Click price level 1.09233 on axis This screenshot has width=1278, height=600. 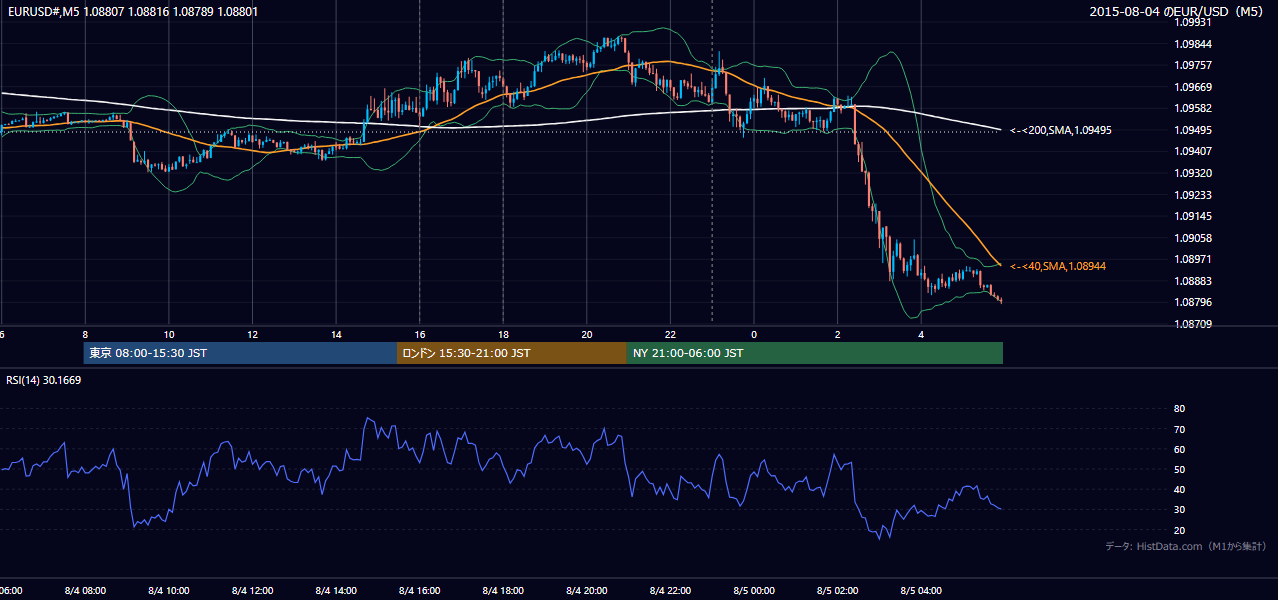[1194, 195]
